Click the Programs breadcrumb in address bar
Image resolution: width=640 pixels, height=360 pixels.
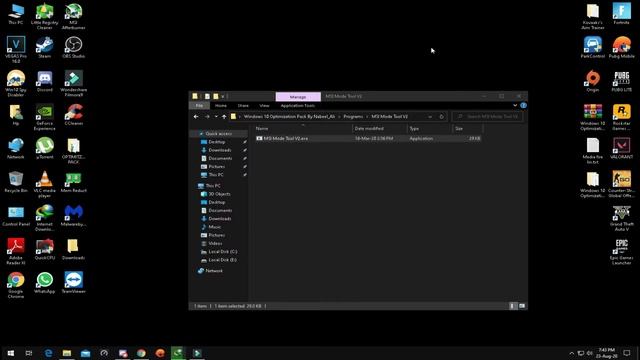353,117
